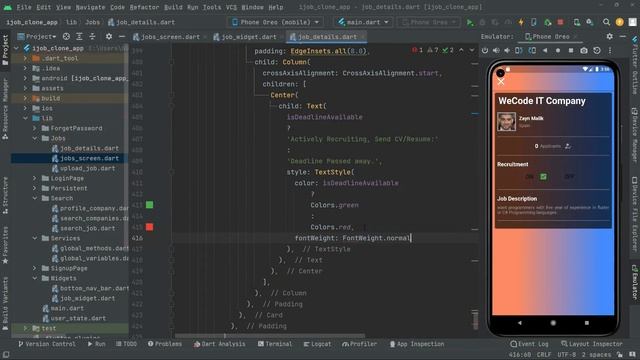Select the Phone Oreo emulator tab
640x360 pixels.
point(550,36)
